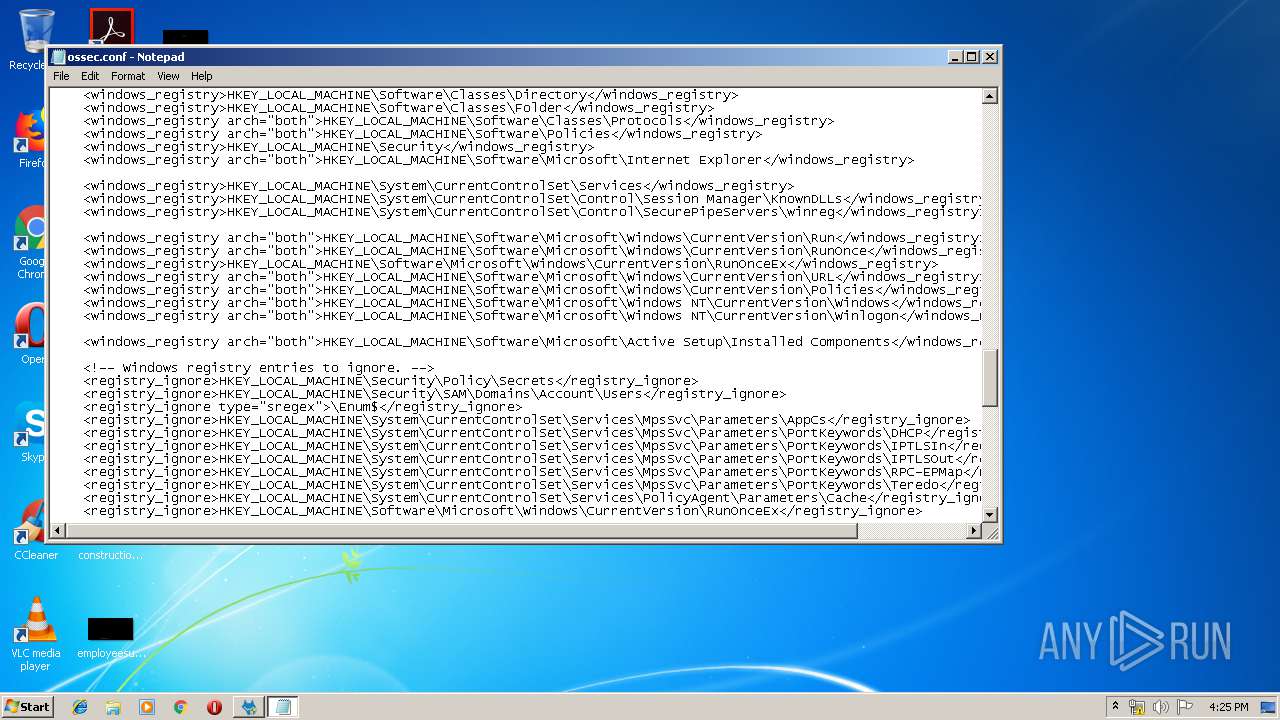Click the line containing PolicyAgent\Parameters\Cache
1280x720 pixels.
click(533, 498)
